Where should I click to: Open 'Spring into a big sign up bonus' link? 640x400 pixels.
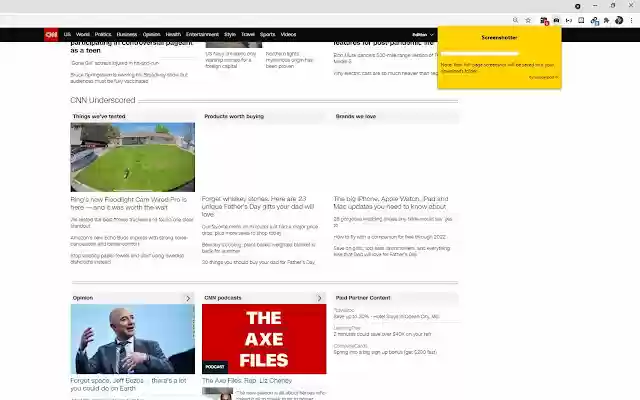coord(385,352)
